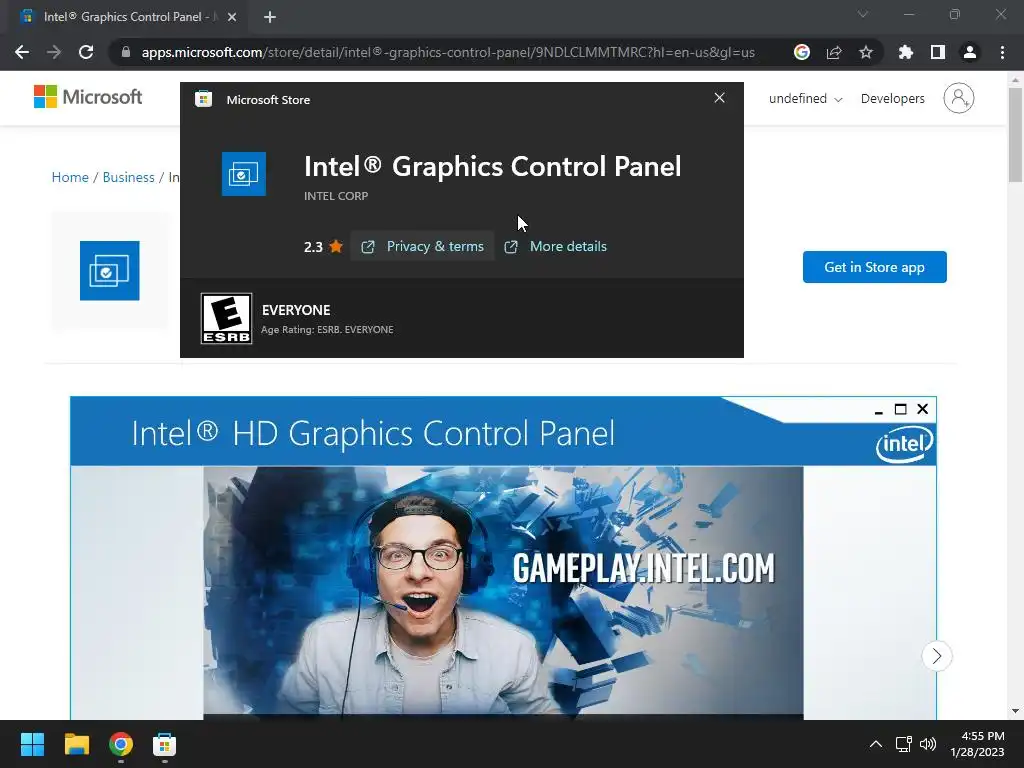
Task: Click the sign-in account avatar icon
Action: [x=958, y=98]
